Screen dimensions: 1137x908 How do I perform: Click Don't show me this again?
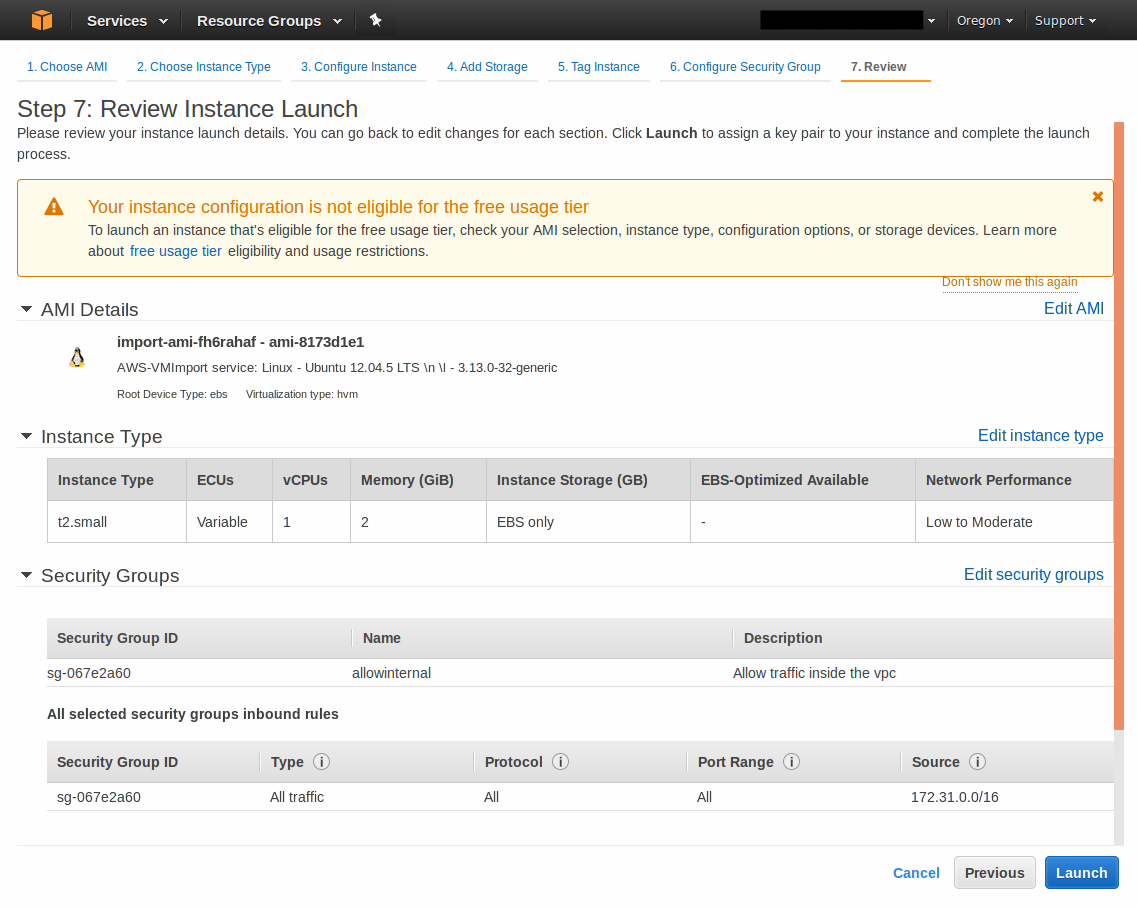(x=1009, y=282)
